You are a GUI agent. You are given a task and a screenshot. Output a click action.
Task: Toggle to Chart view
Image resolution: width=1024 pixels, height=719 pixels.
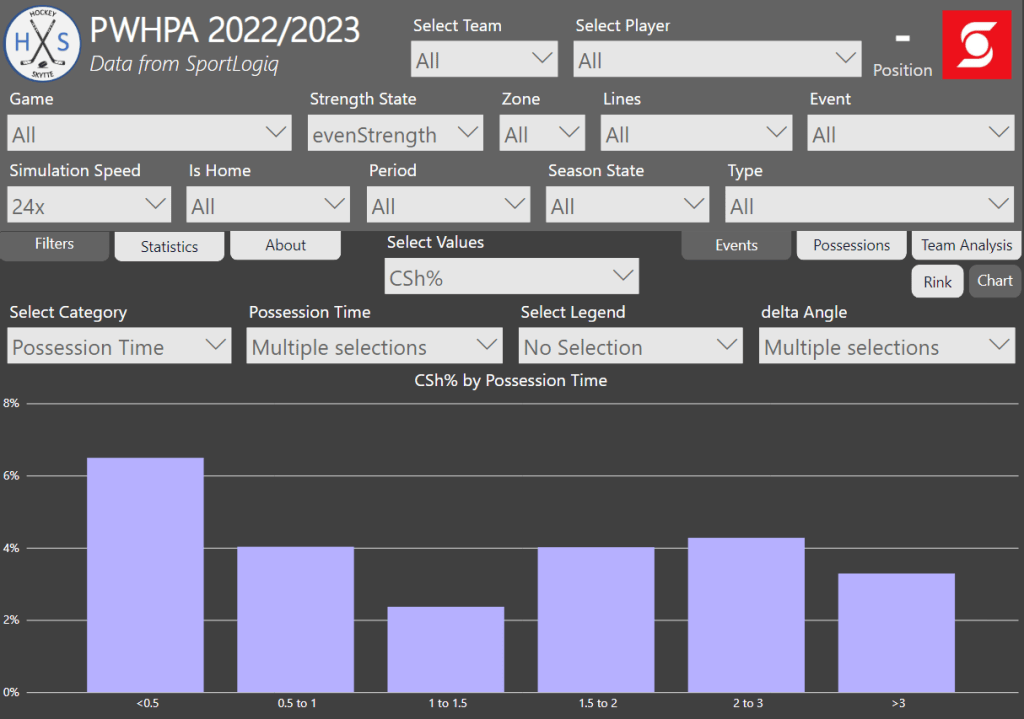pyautogui.click(x=995, y=281)
